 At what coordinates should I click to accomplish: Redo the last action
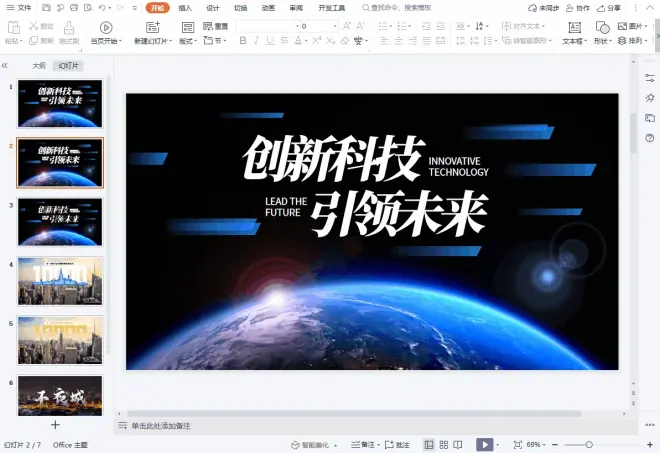click(x=120, y=8)
